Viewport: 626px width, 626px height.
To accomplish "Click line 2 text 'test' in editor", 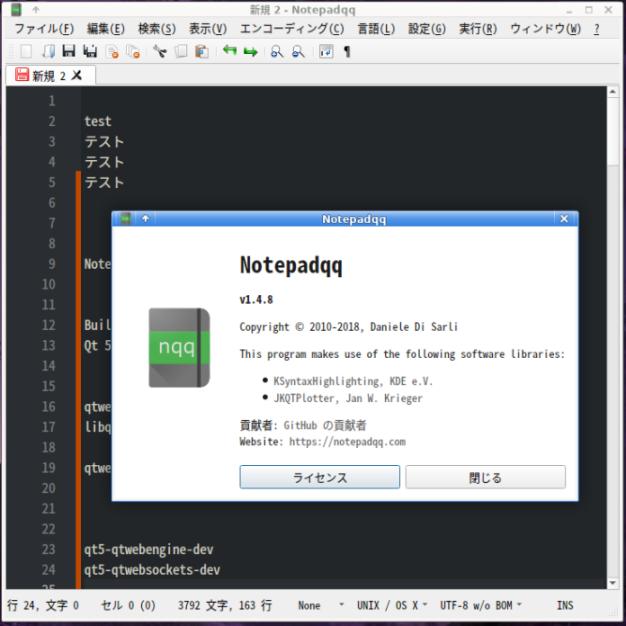I will (x=98, y=121).
